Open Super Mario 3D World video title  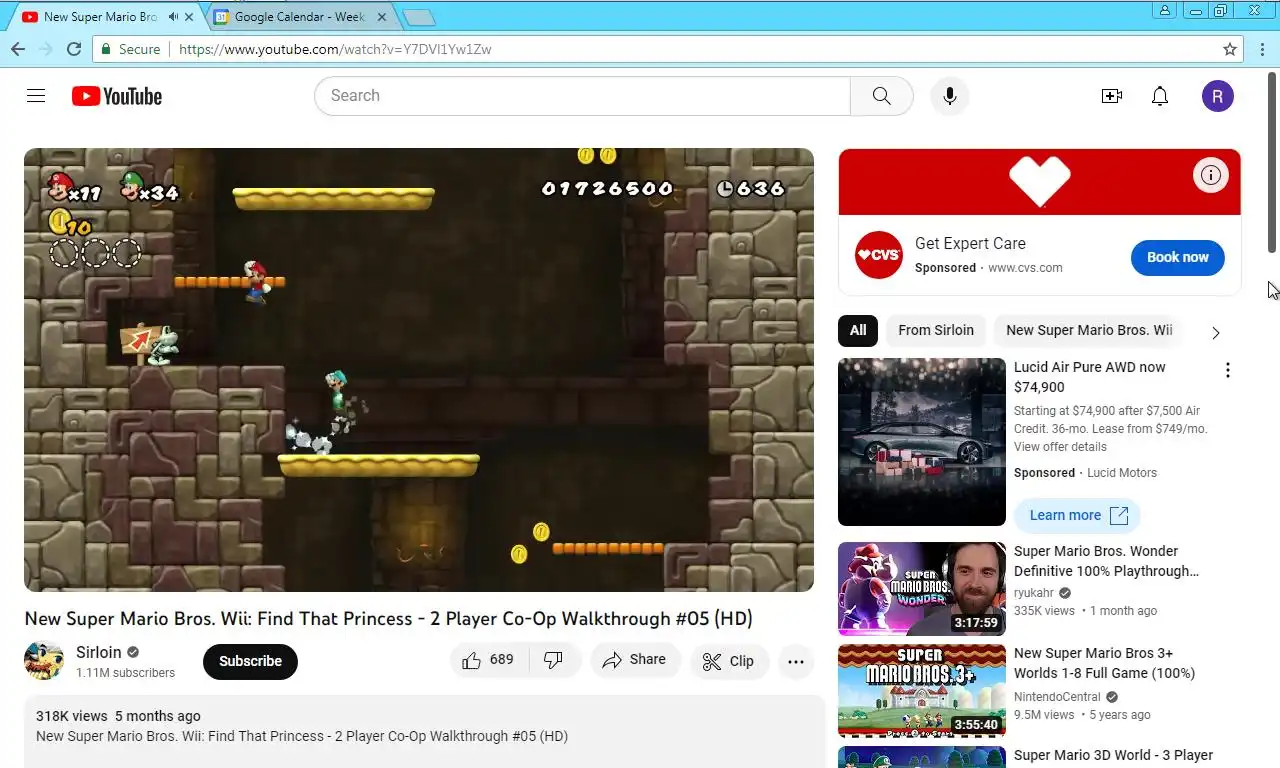[1113, 755]
